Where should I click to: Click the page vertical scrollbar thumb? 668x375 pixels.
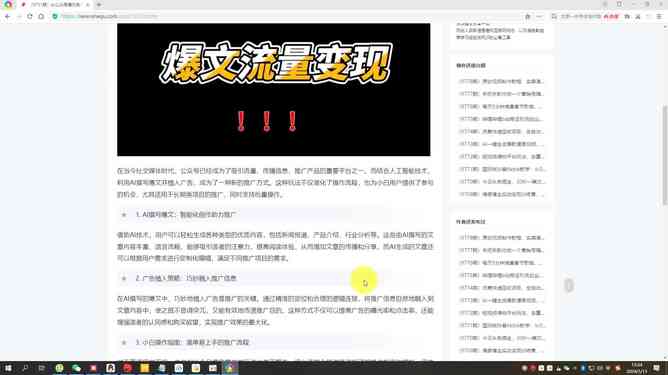click(x=665, y=156)
